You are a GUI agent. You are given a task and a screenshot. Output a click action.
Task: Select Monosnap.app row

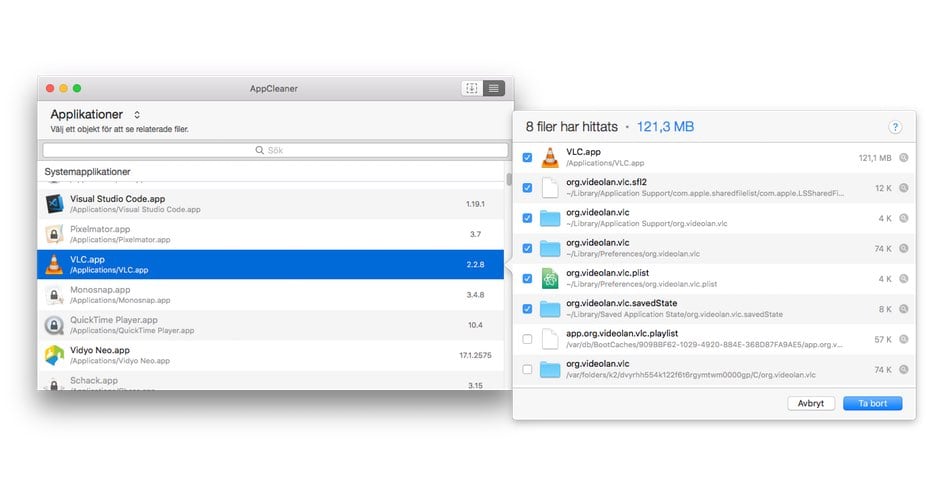click(271, 295)
